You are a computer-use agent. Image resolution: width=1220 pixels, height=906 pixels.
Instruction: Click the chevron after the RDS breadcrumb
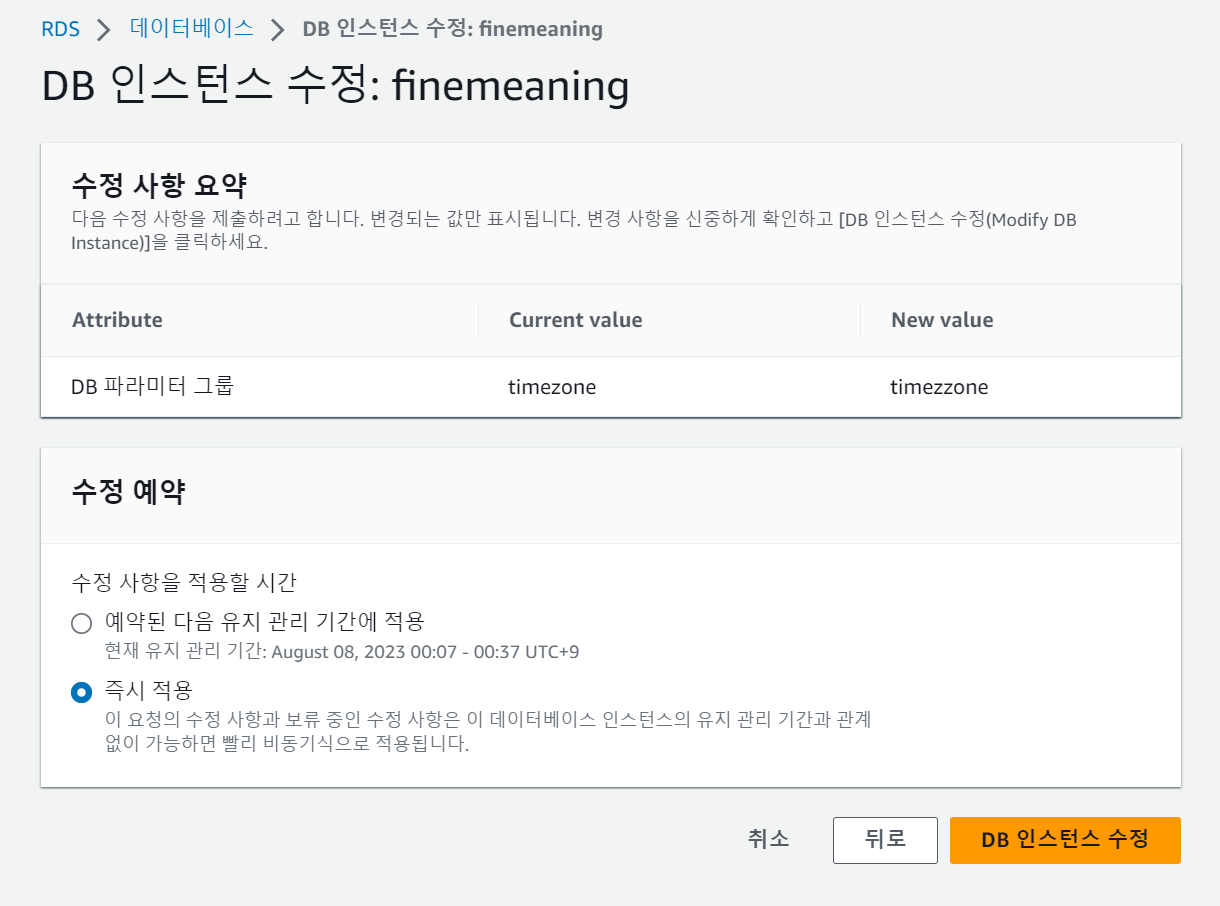tap(101, 29)
